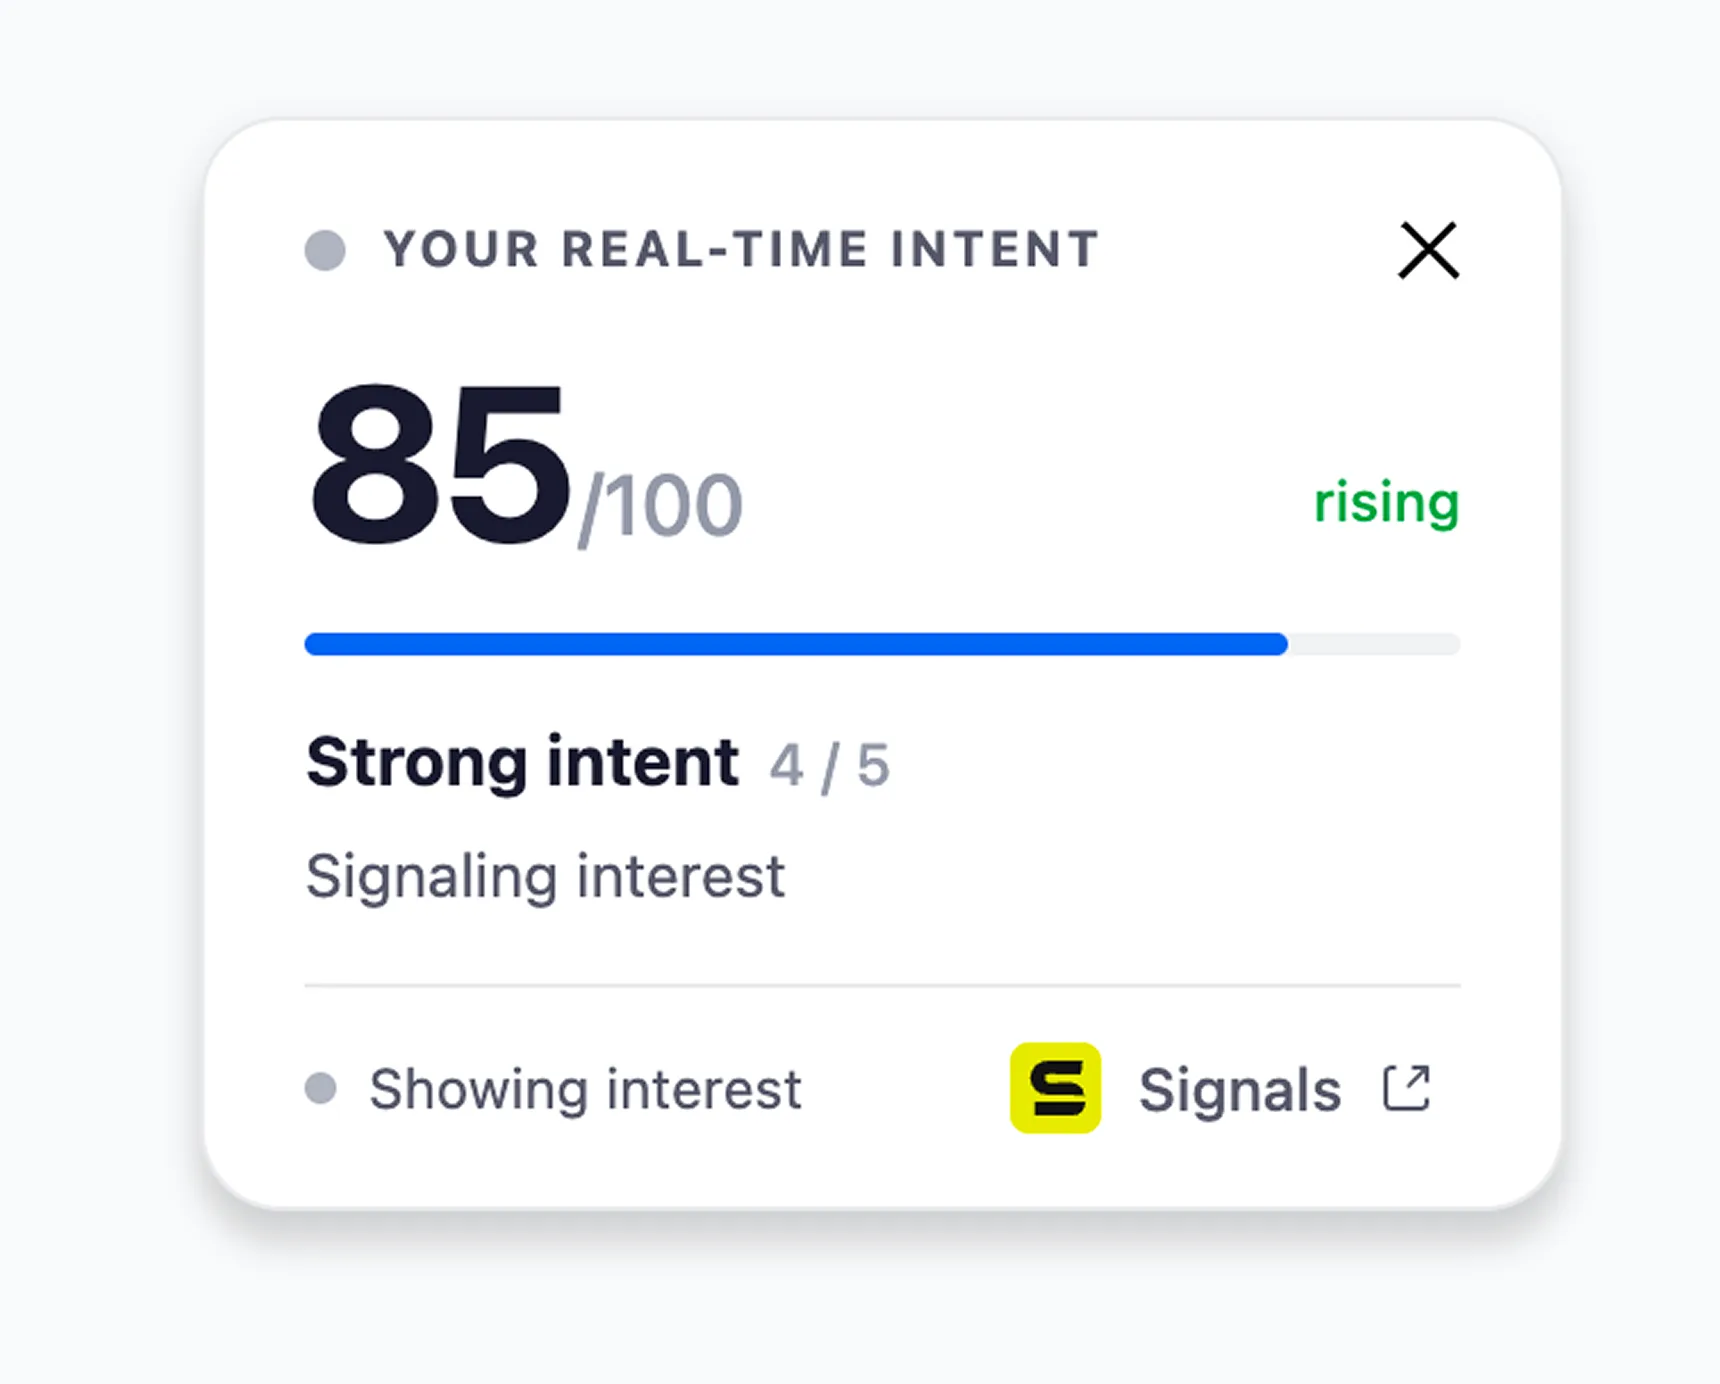Click gray status dot beside header title

[x=325, y=250]
